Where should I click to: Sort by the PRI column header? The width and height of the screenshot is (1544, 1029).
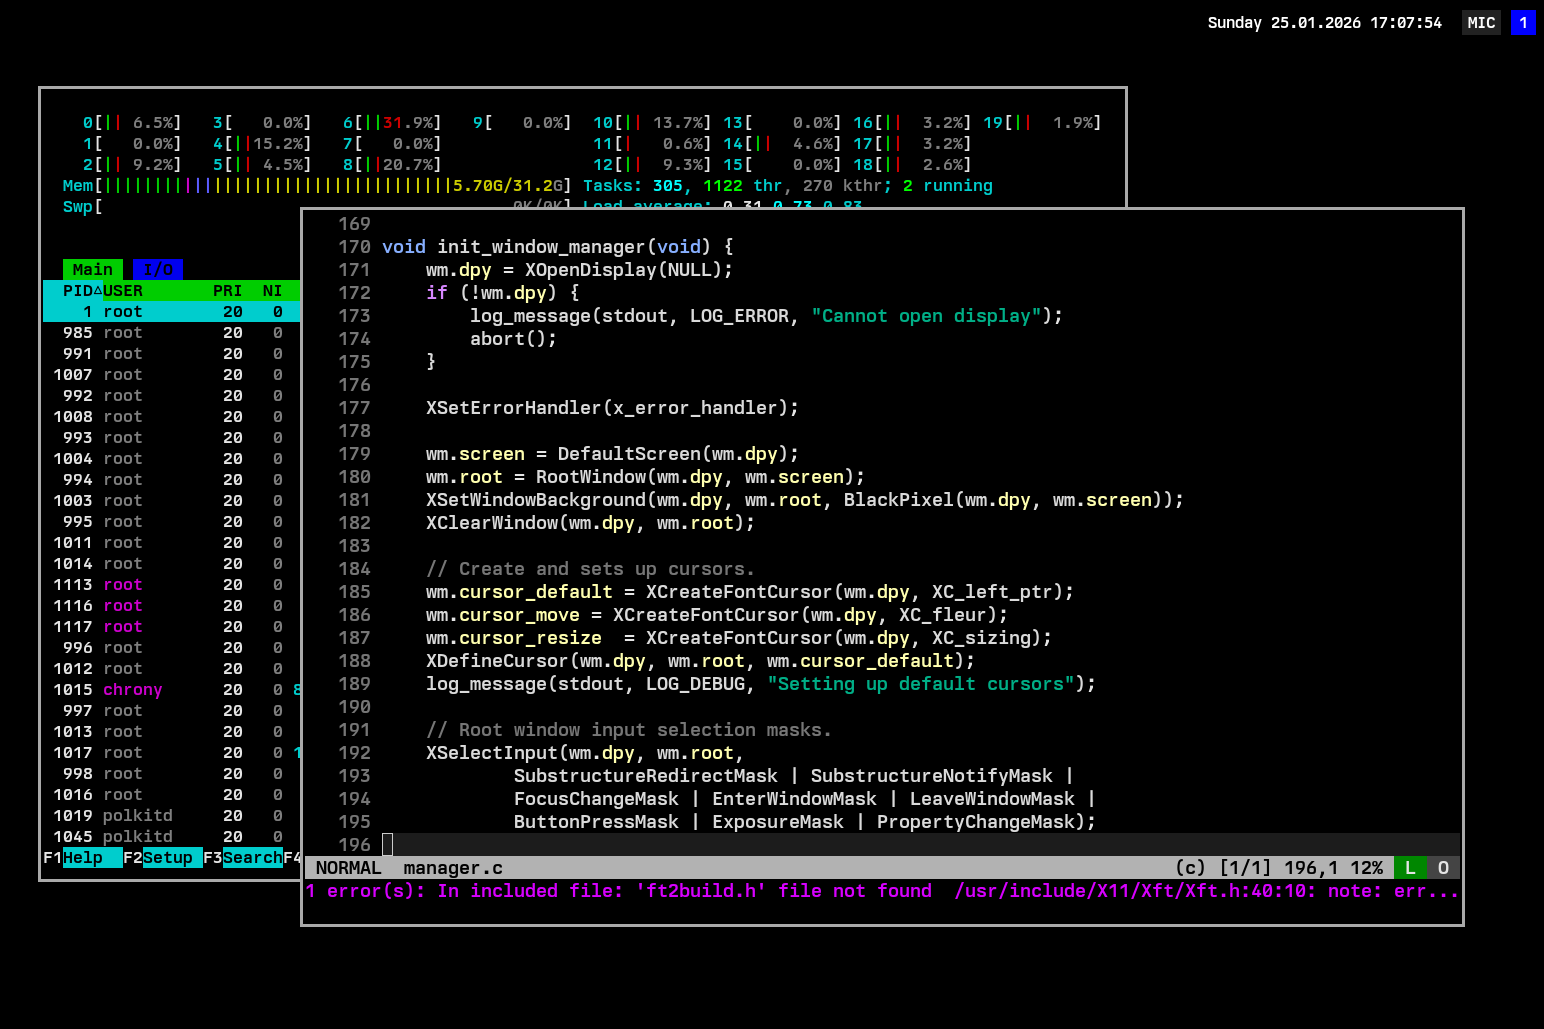coord(227,291)
